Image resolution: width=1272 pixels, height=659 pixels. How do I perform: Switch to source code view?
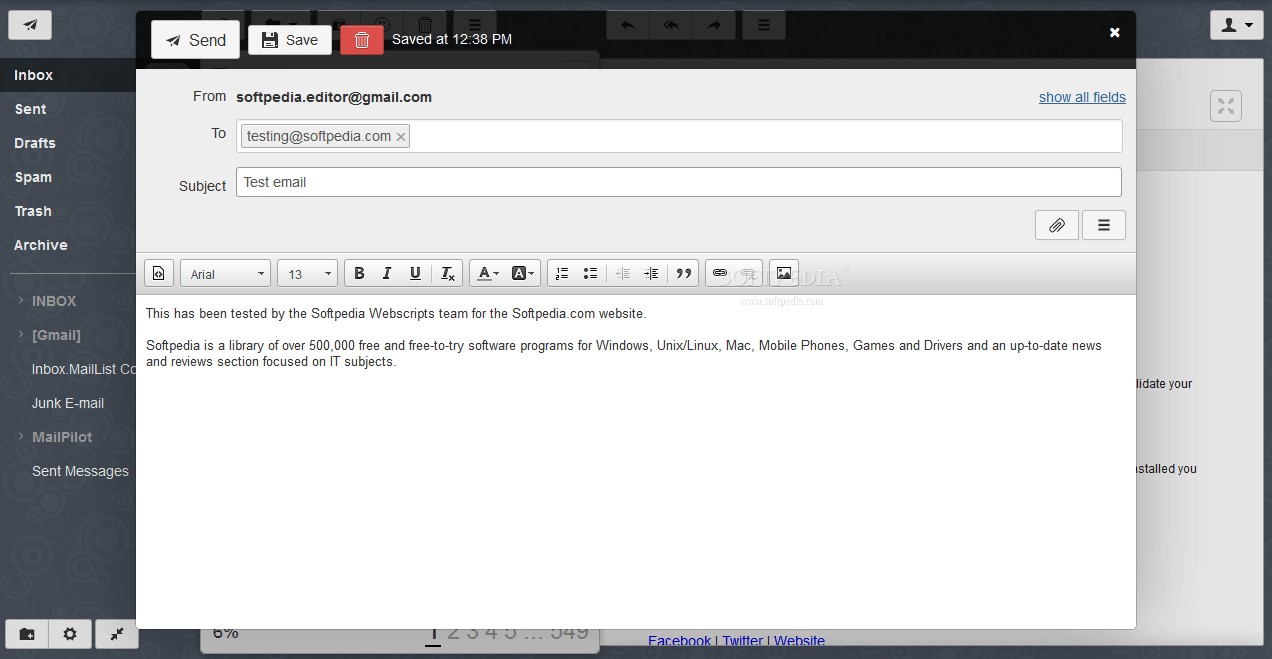click(159, 274)
